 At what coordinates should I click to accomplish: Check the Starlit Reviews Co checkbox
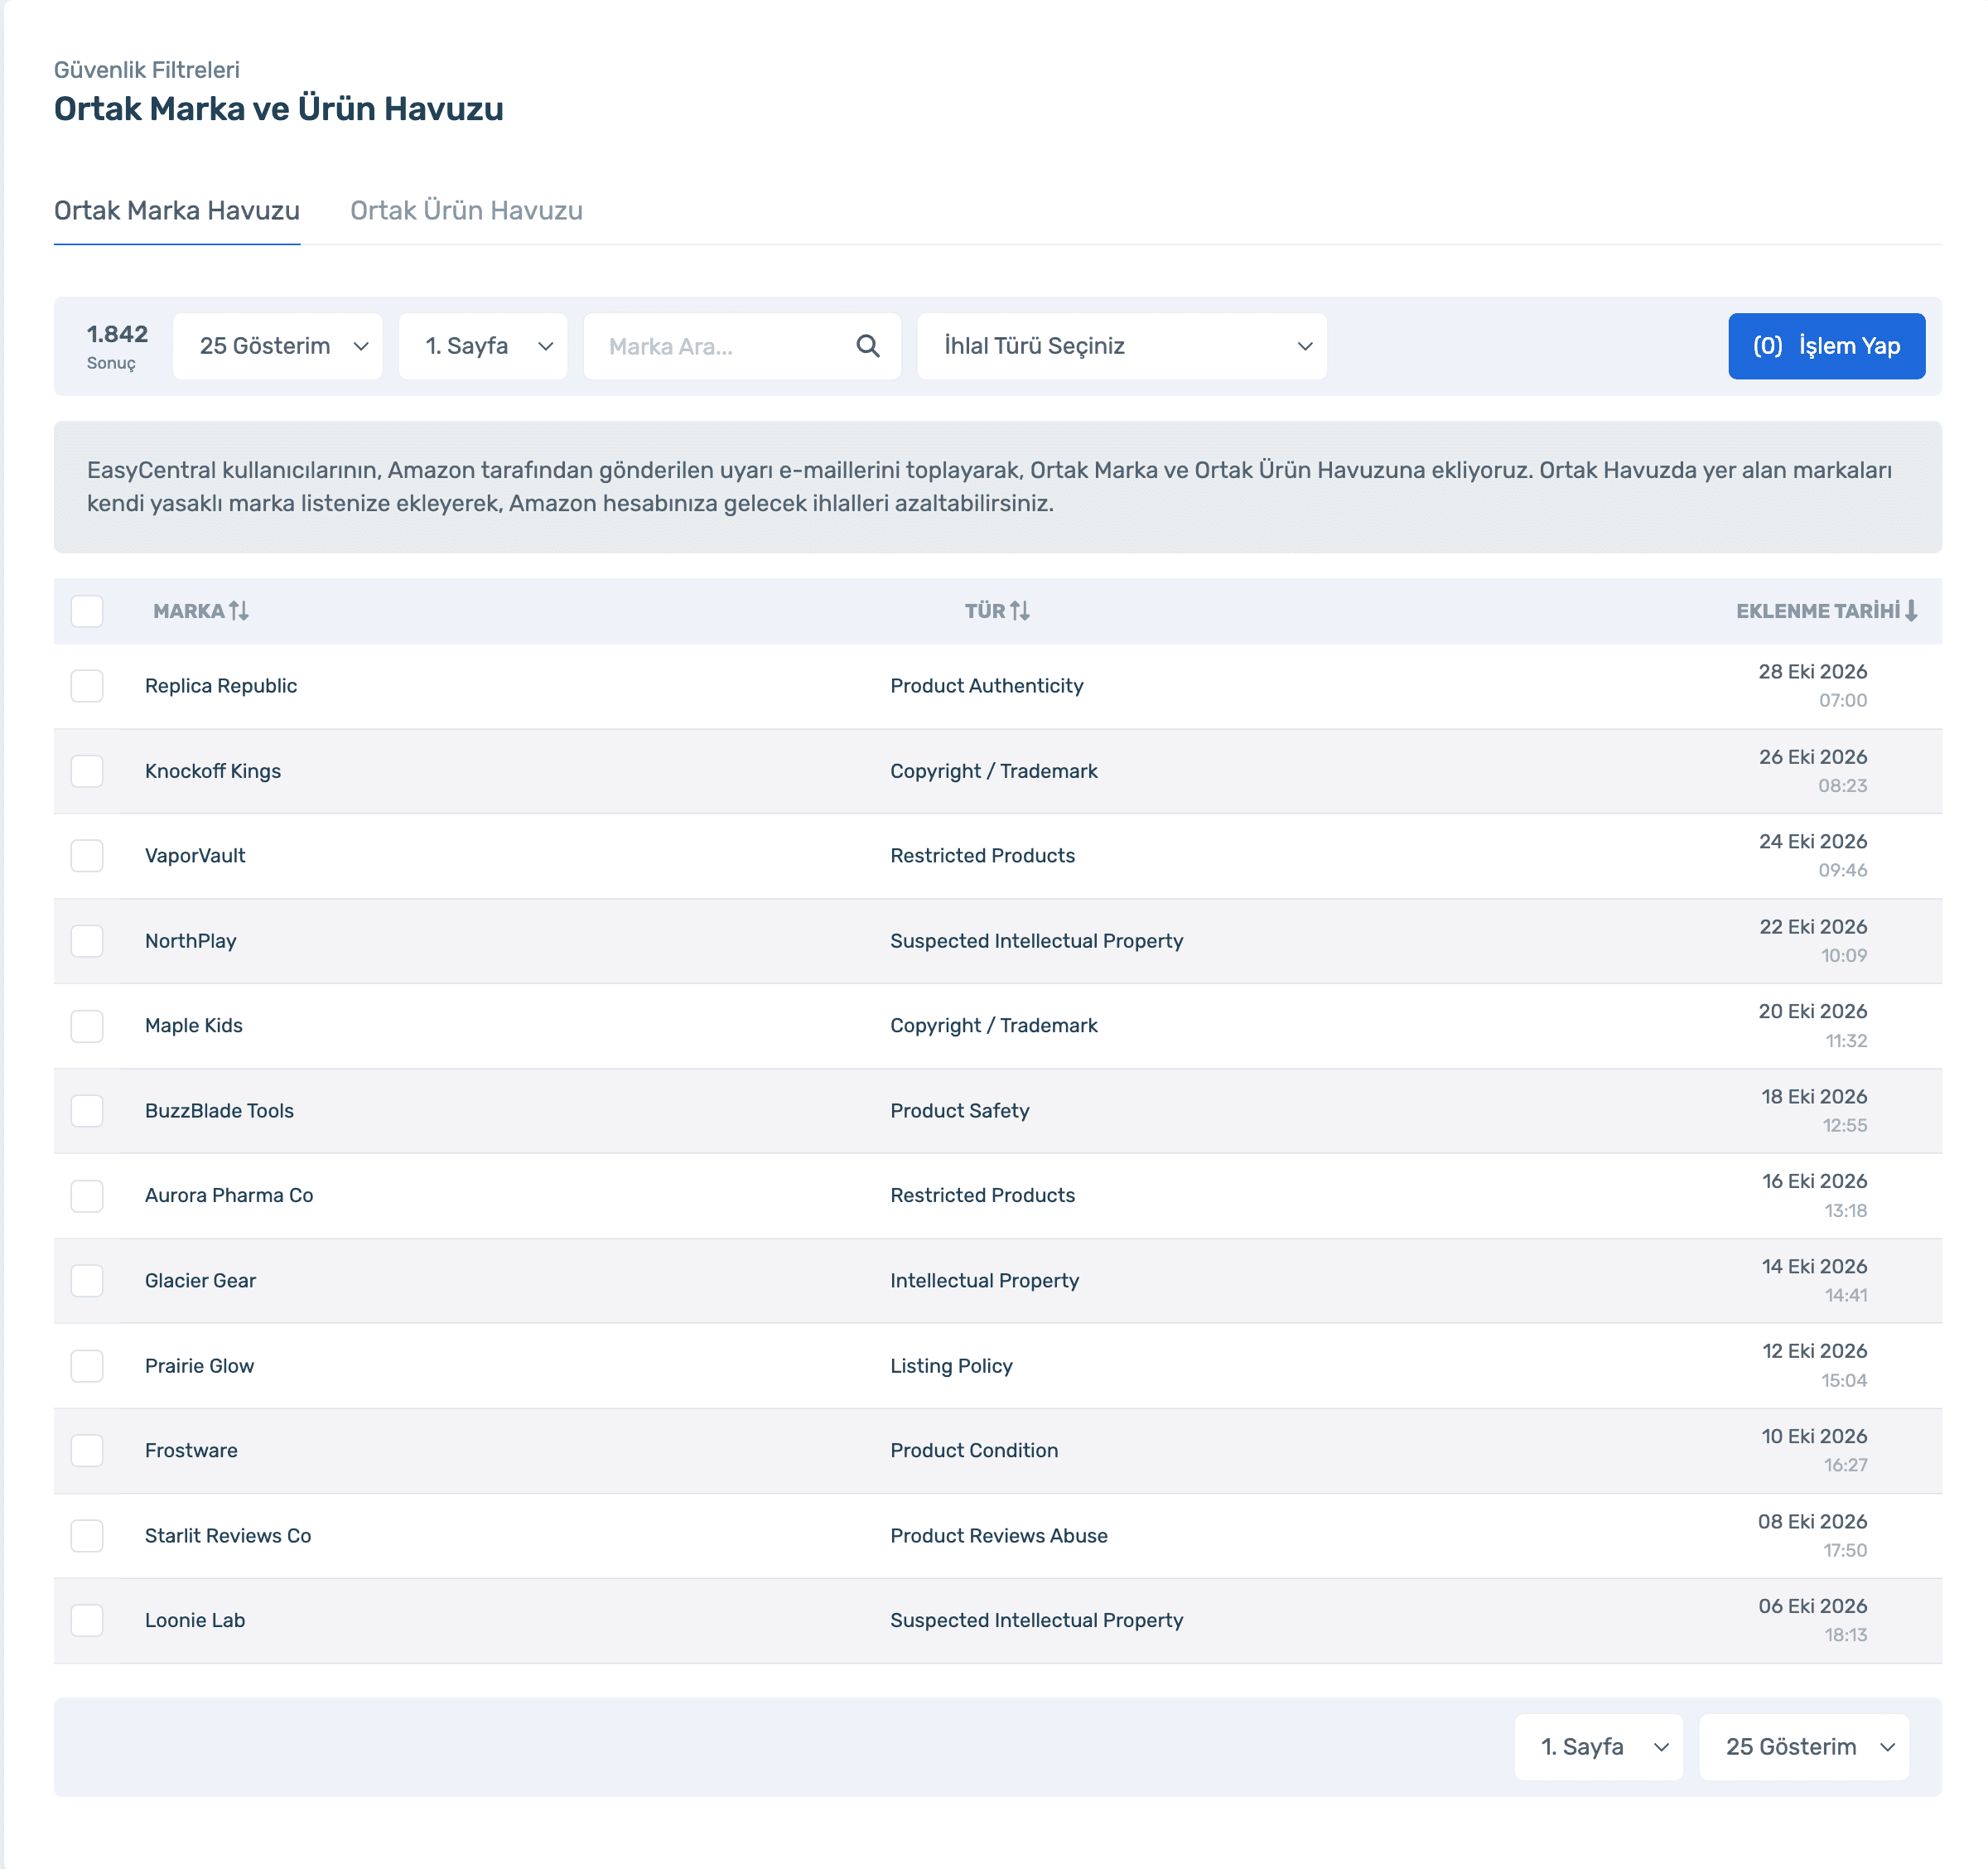point(87,1536)
